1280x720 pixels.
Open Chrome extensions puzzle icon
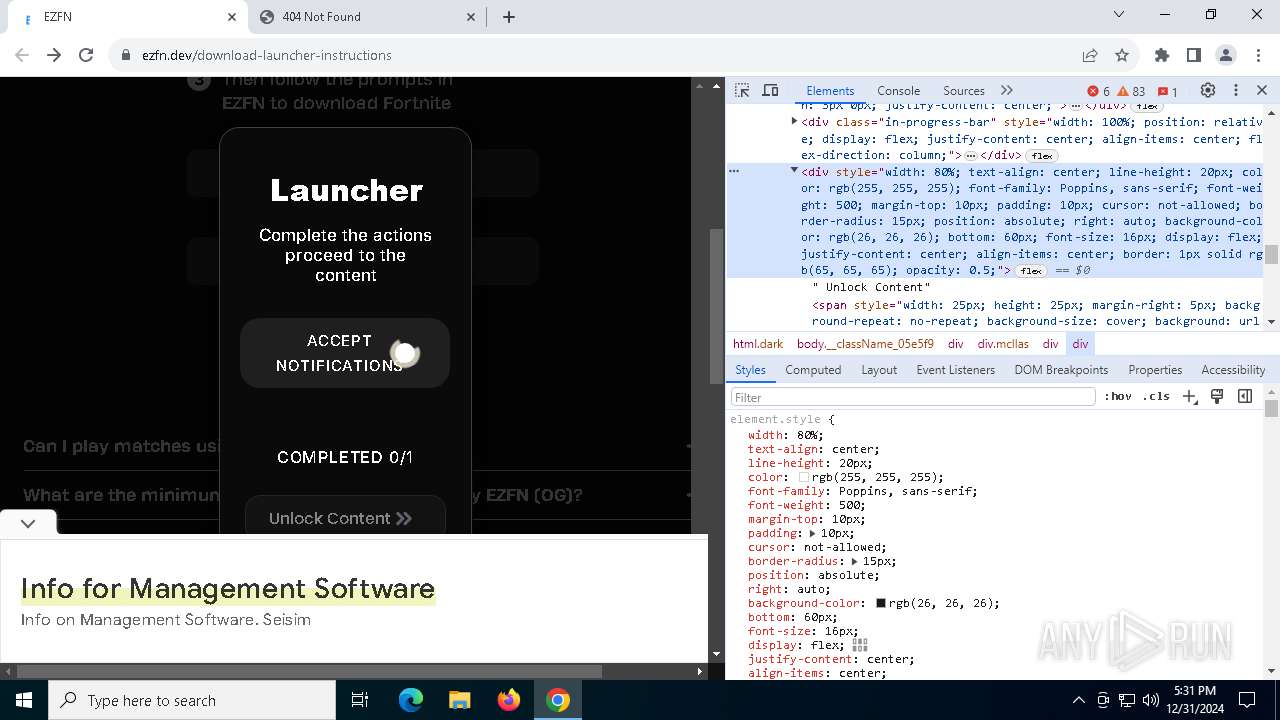[x=1162, y=55]
